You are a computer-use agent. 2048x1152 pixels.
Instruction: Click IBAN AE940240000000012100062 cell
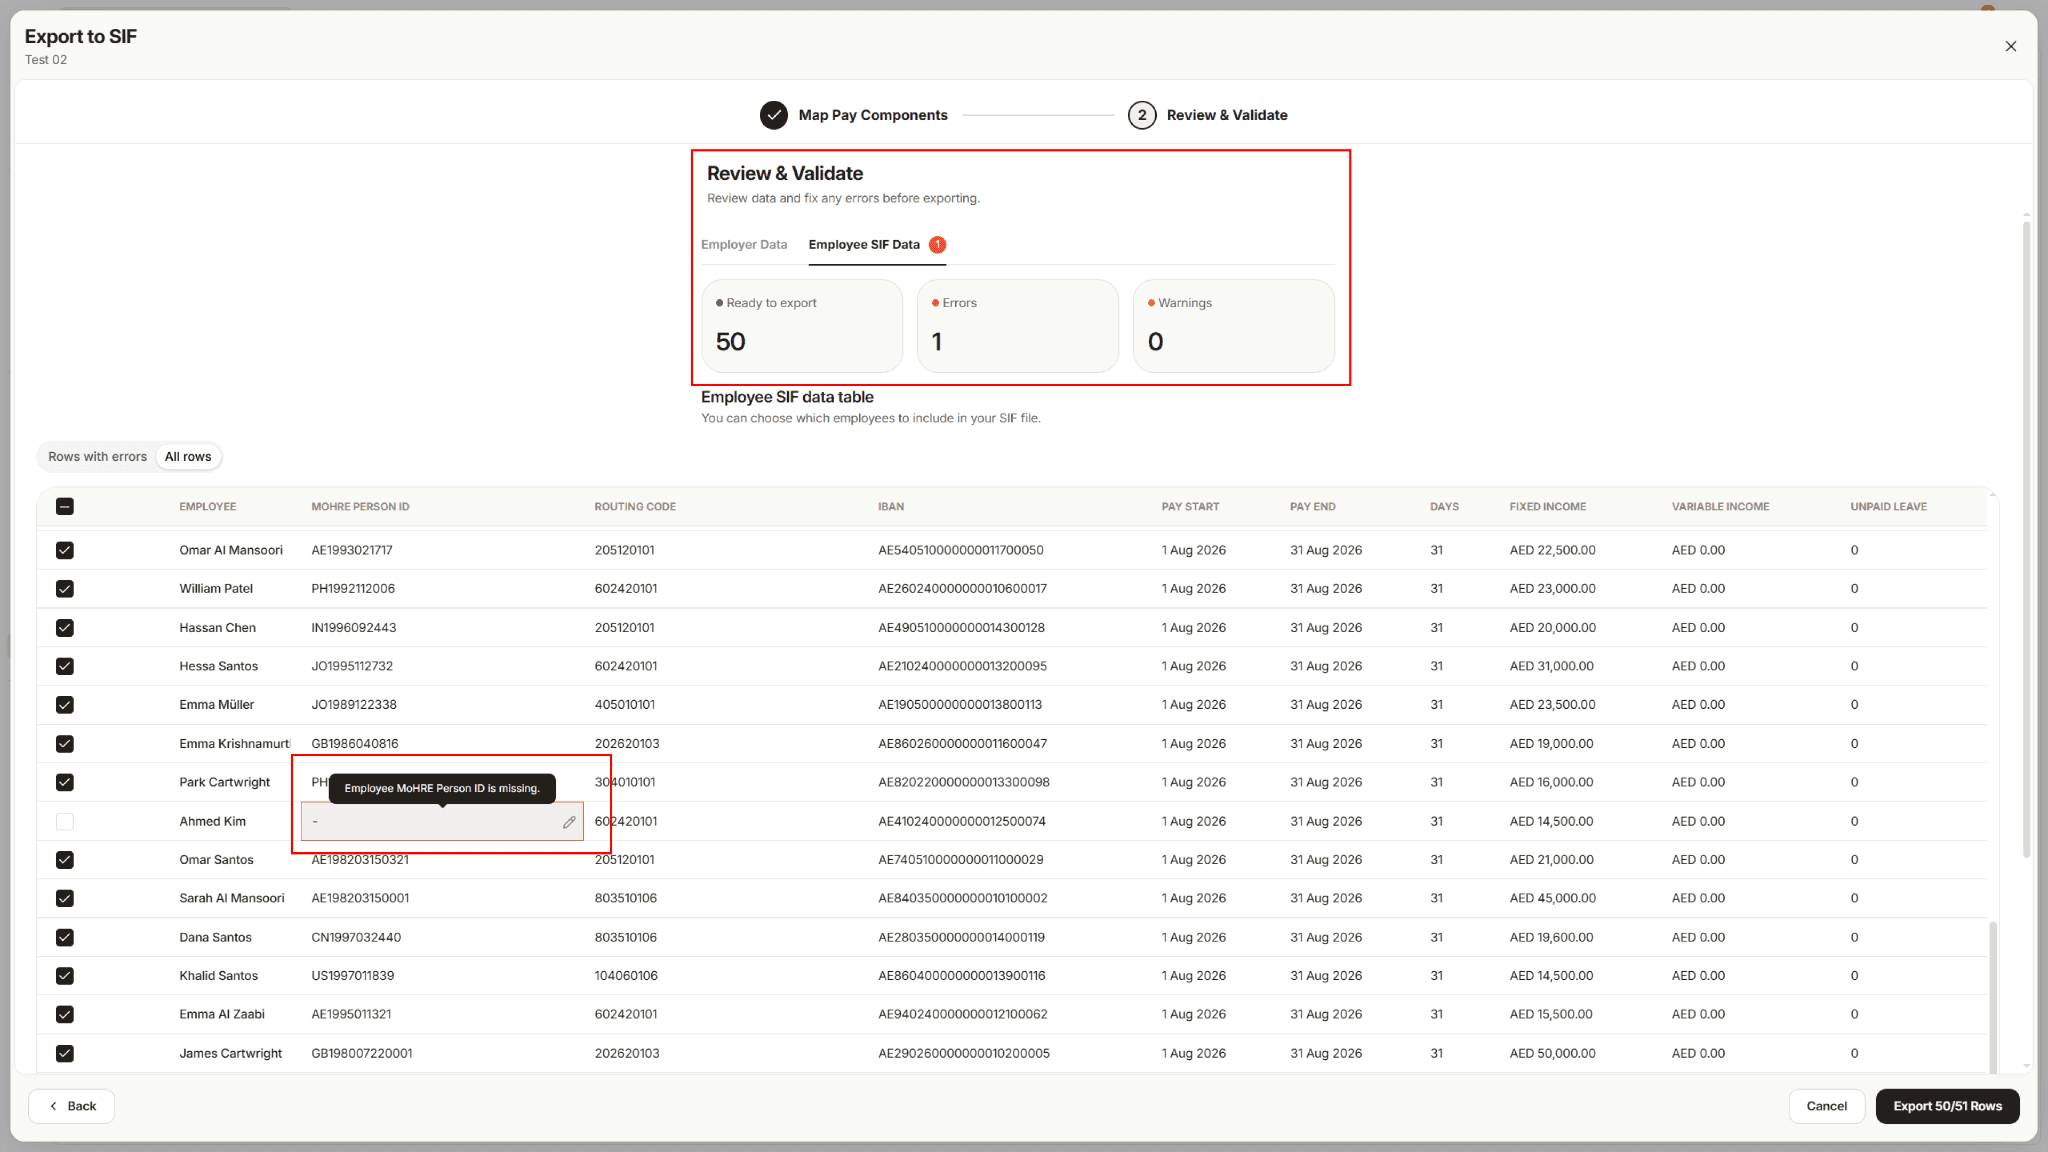[962, 1014]
